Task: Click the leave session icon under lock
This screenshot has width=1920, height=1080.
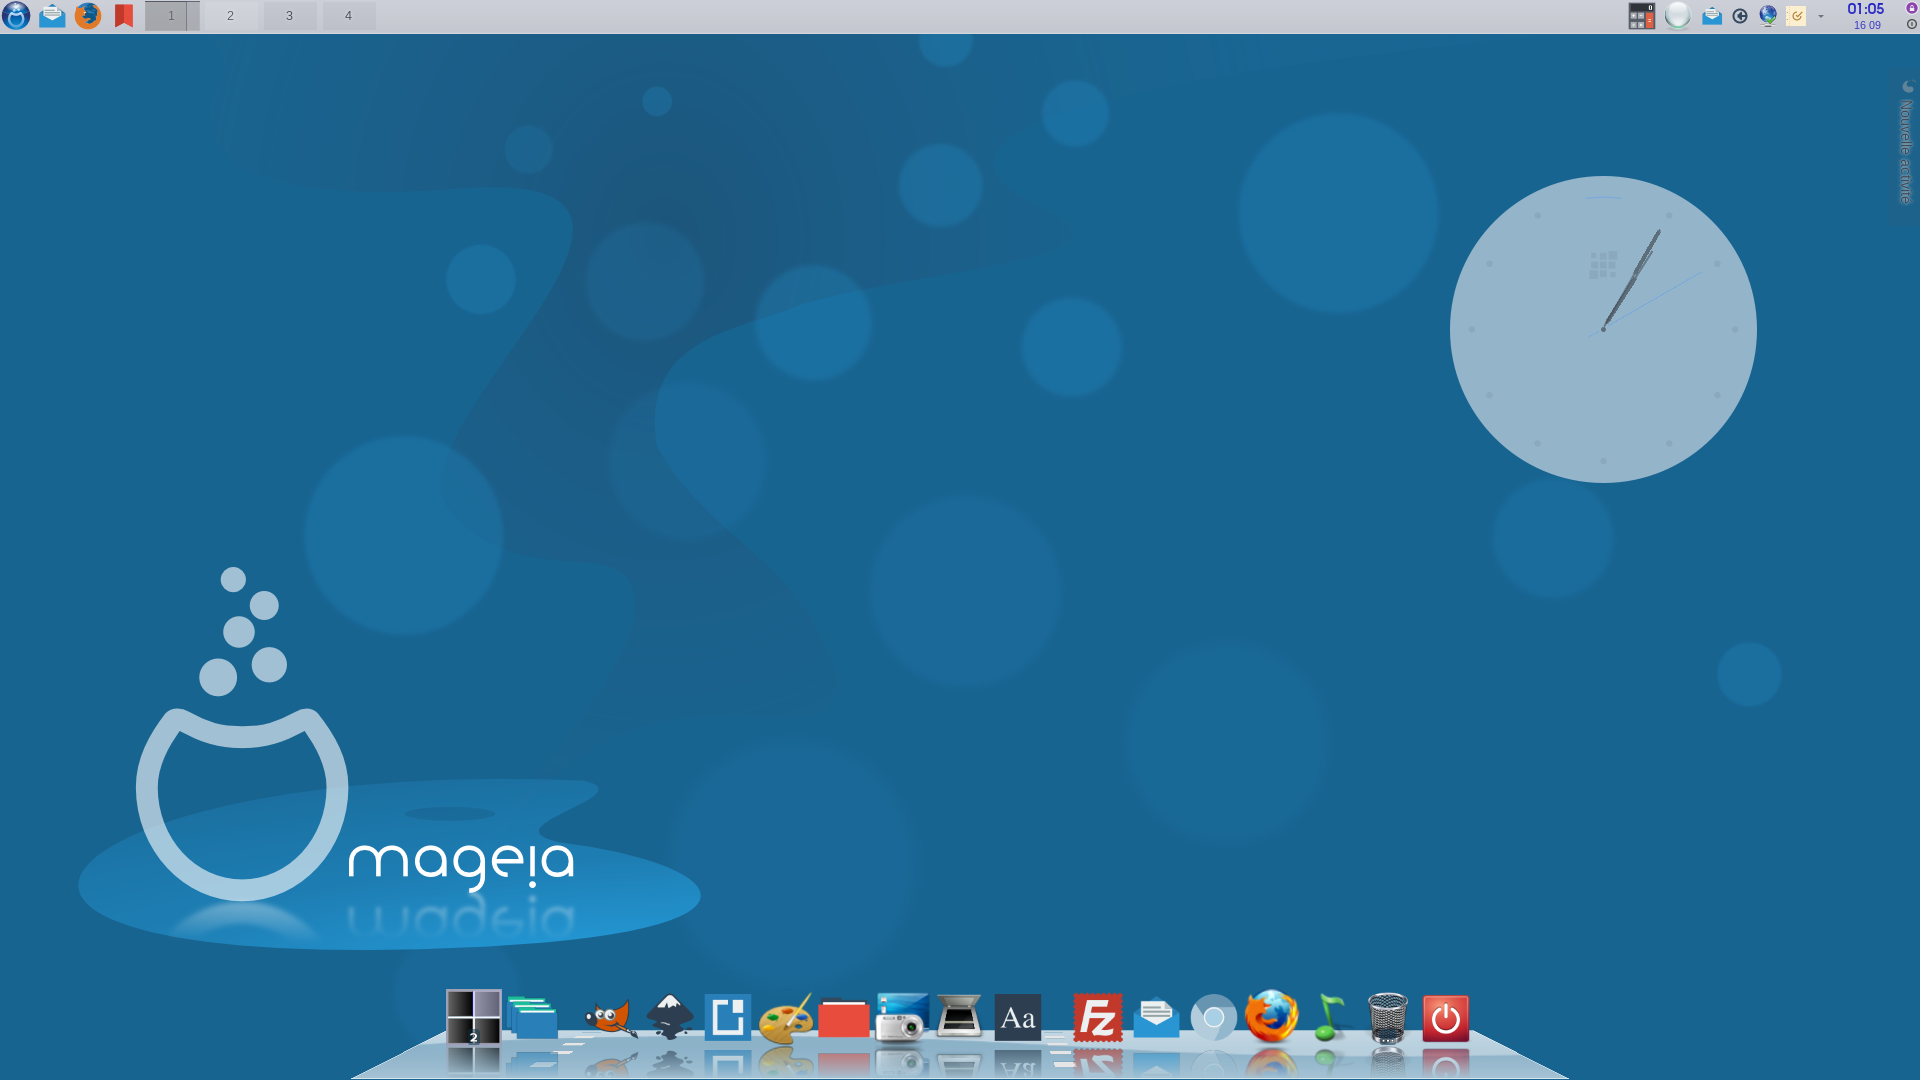Action: pyautogui.click(x=1911, y=24)
